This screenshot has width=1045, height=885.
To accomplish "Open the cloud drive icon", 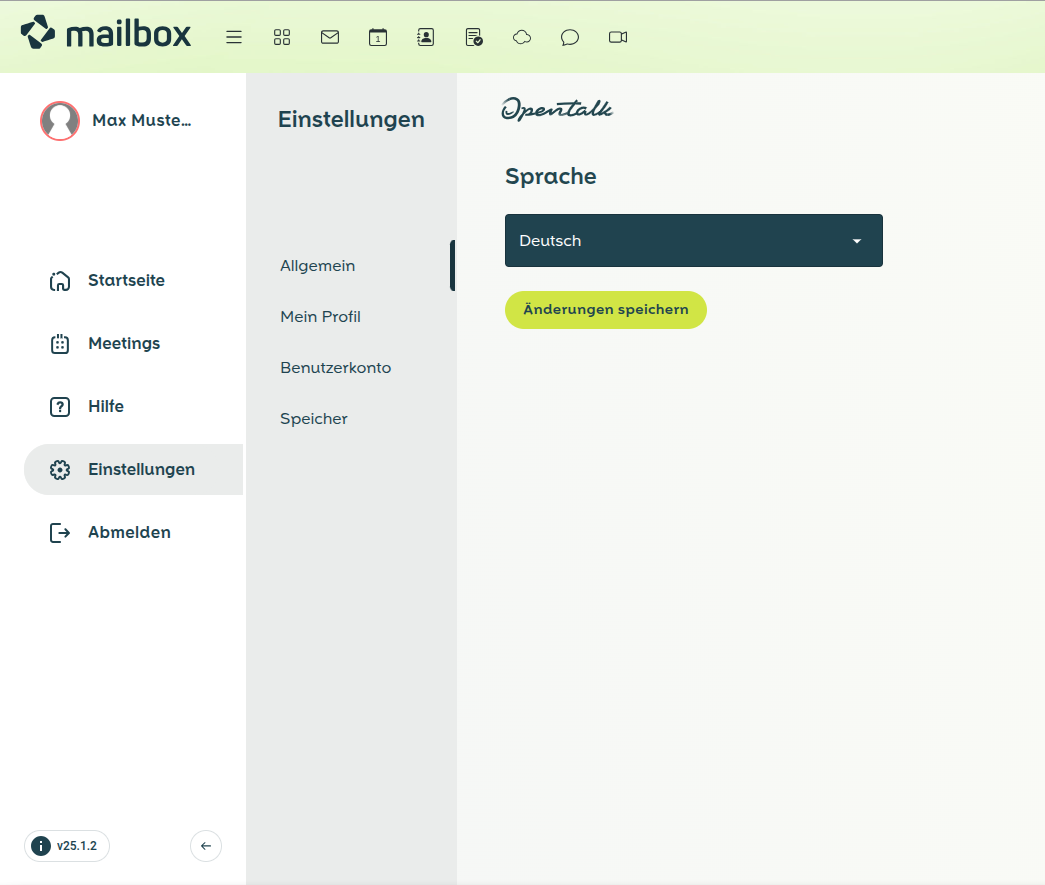I will [x=522, y=37].
